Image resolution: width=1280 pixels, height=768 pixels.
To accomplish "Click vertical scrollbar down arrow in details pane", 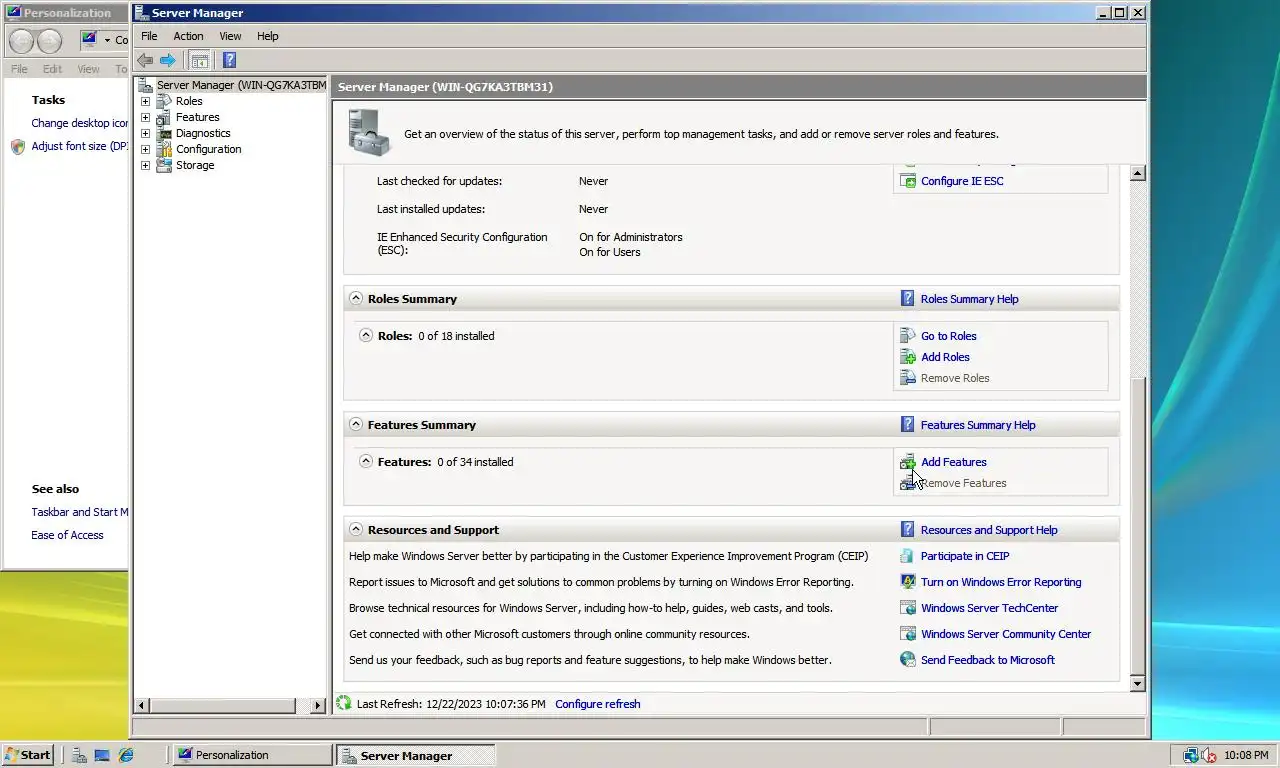I will (1137, 684).
